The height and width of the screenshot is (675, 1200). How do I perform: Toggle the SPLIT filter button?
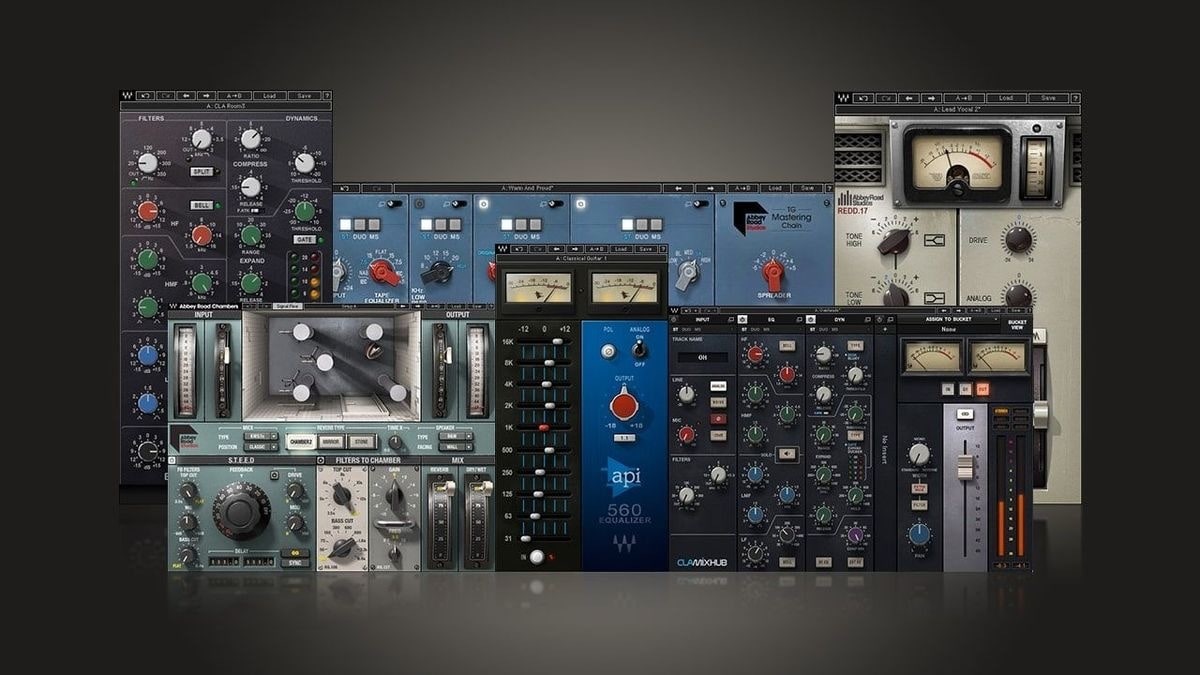coord(202,172)
